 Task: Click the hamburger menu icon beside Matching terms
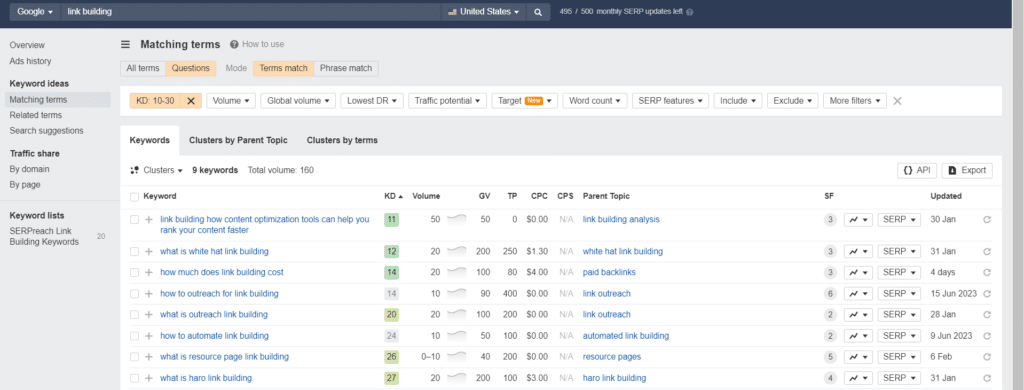tap(125, 44)
